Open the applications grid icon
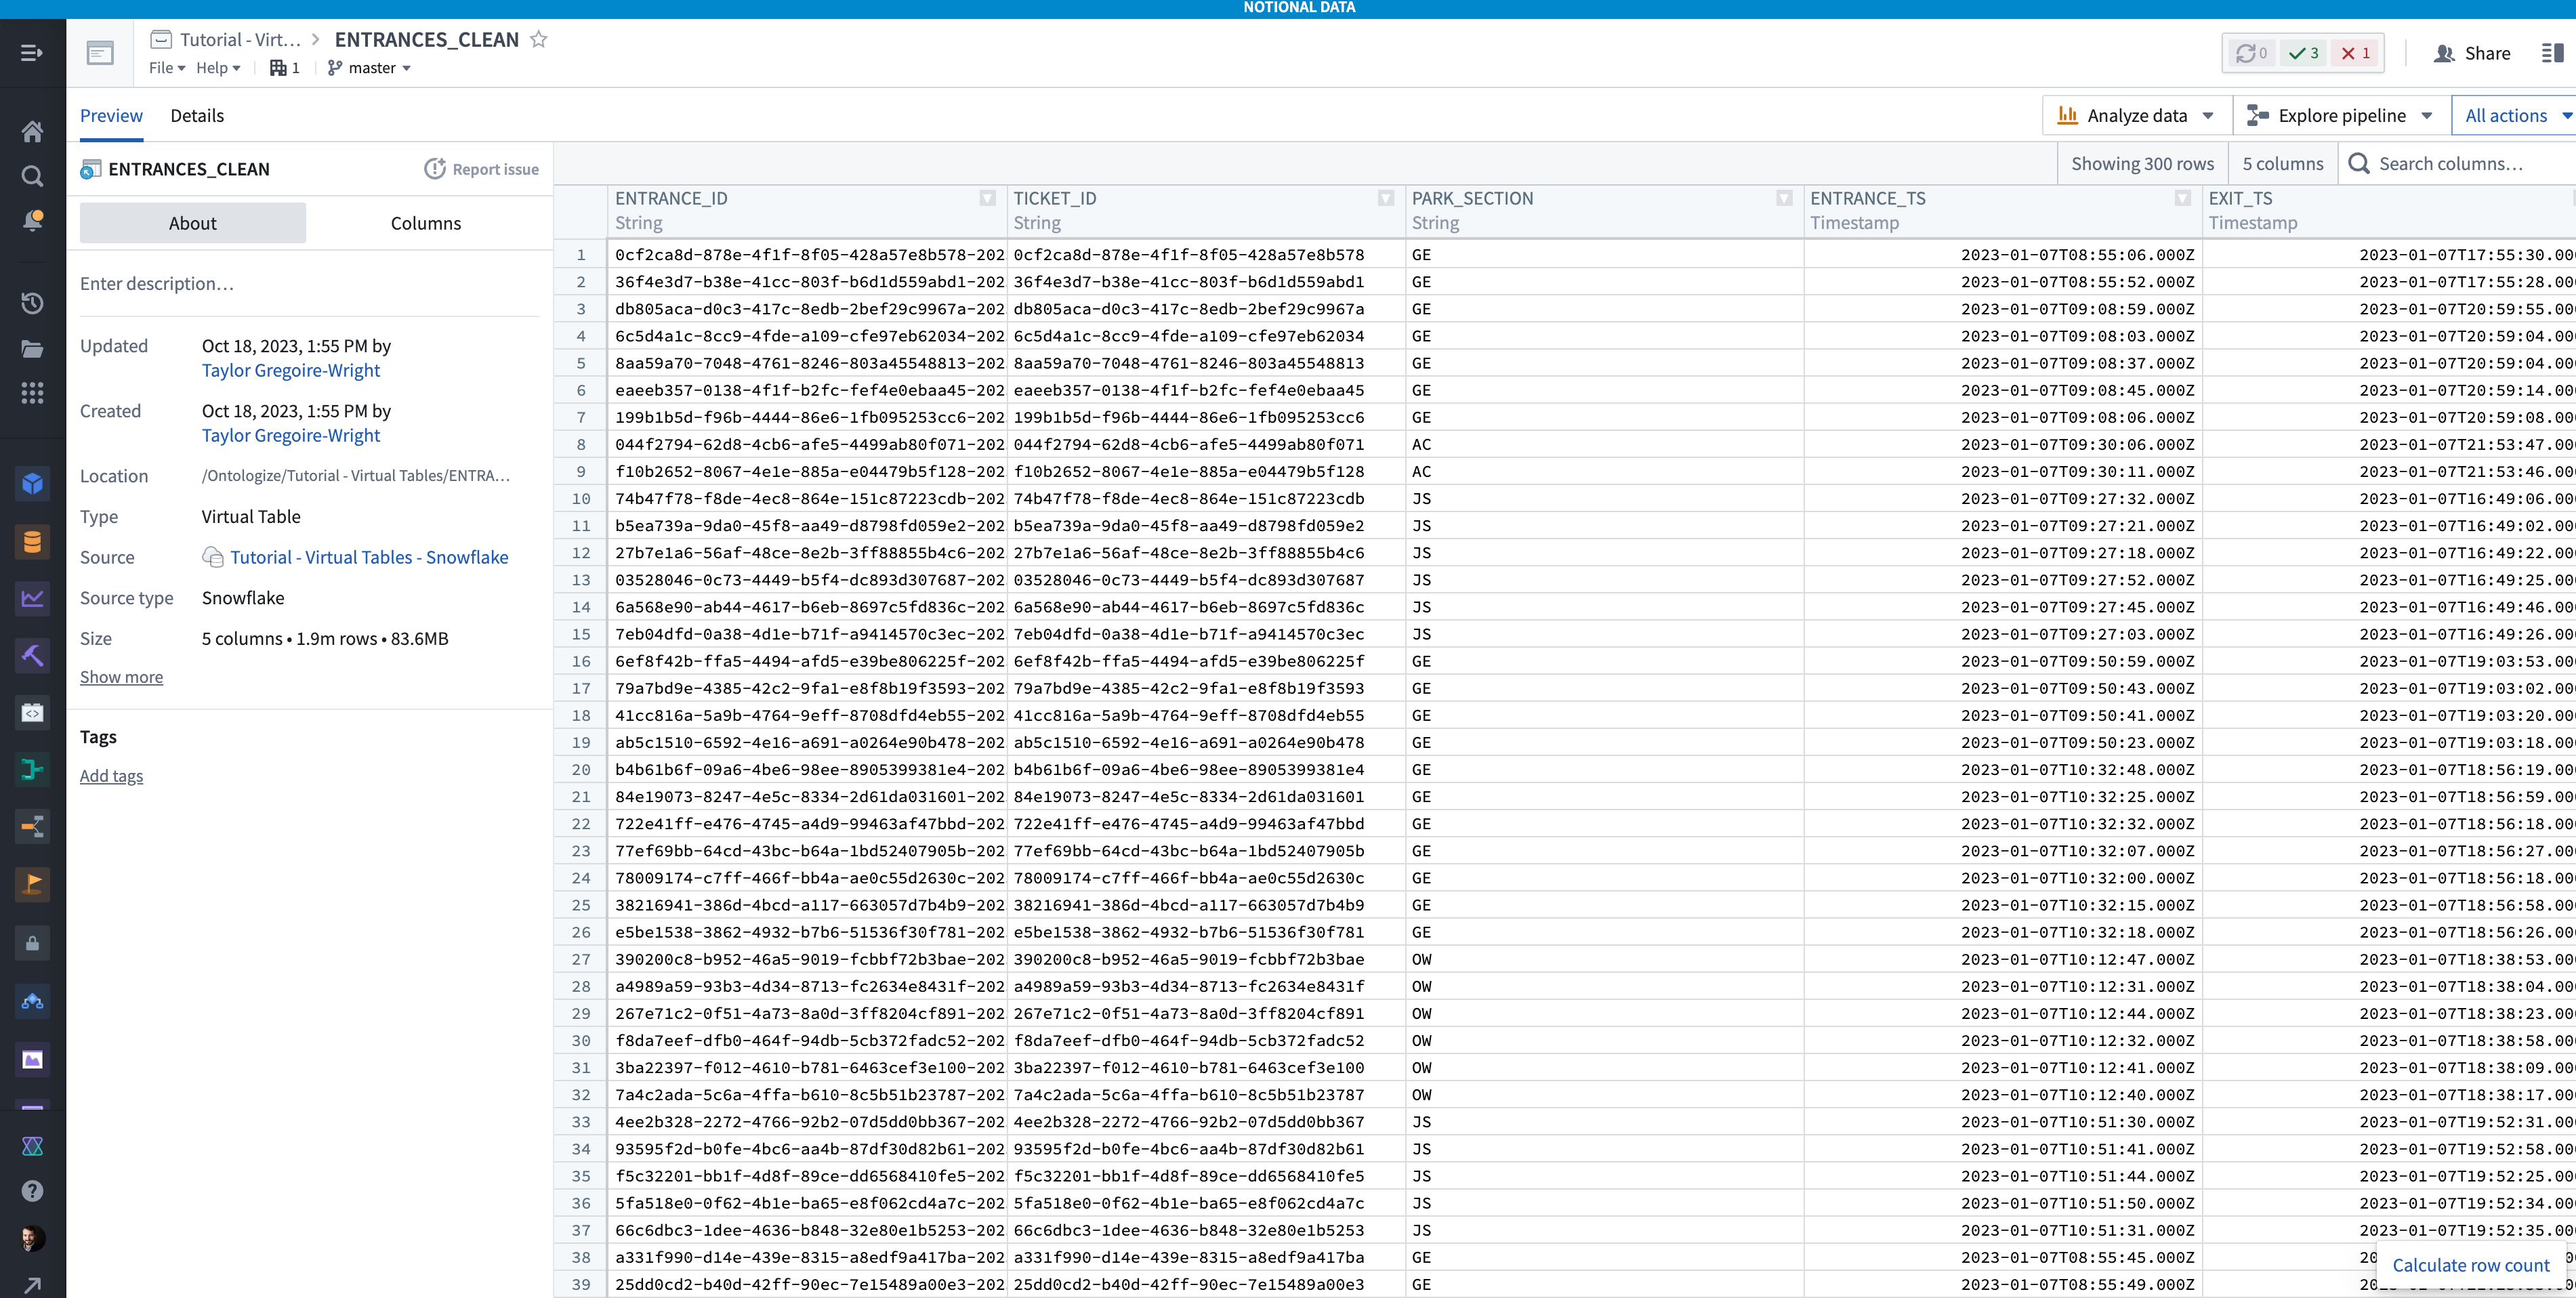 (x=33, y=394)
